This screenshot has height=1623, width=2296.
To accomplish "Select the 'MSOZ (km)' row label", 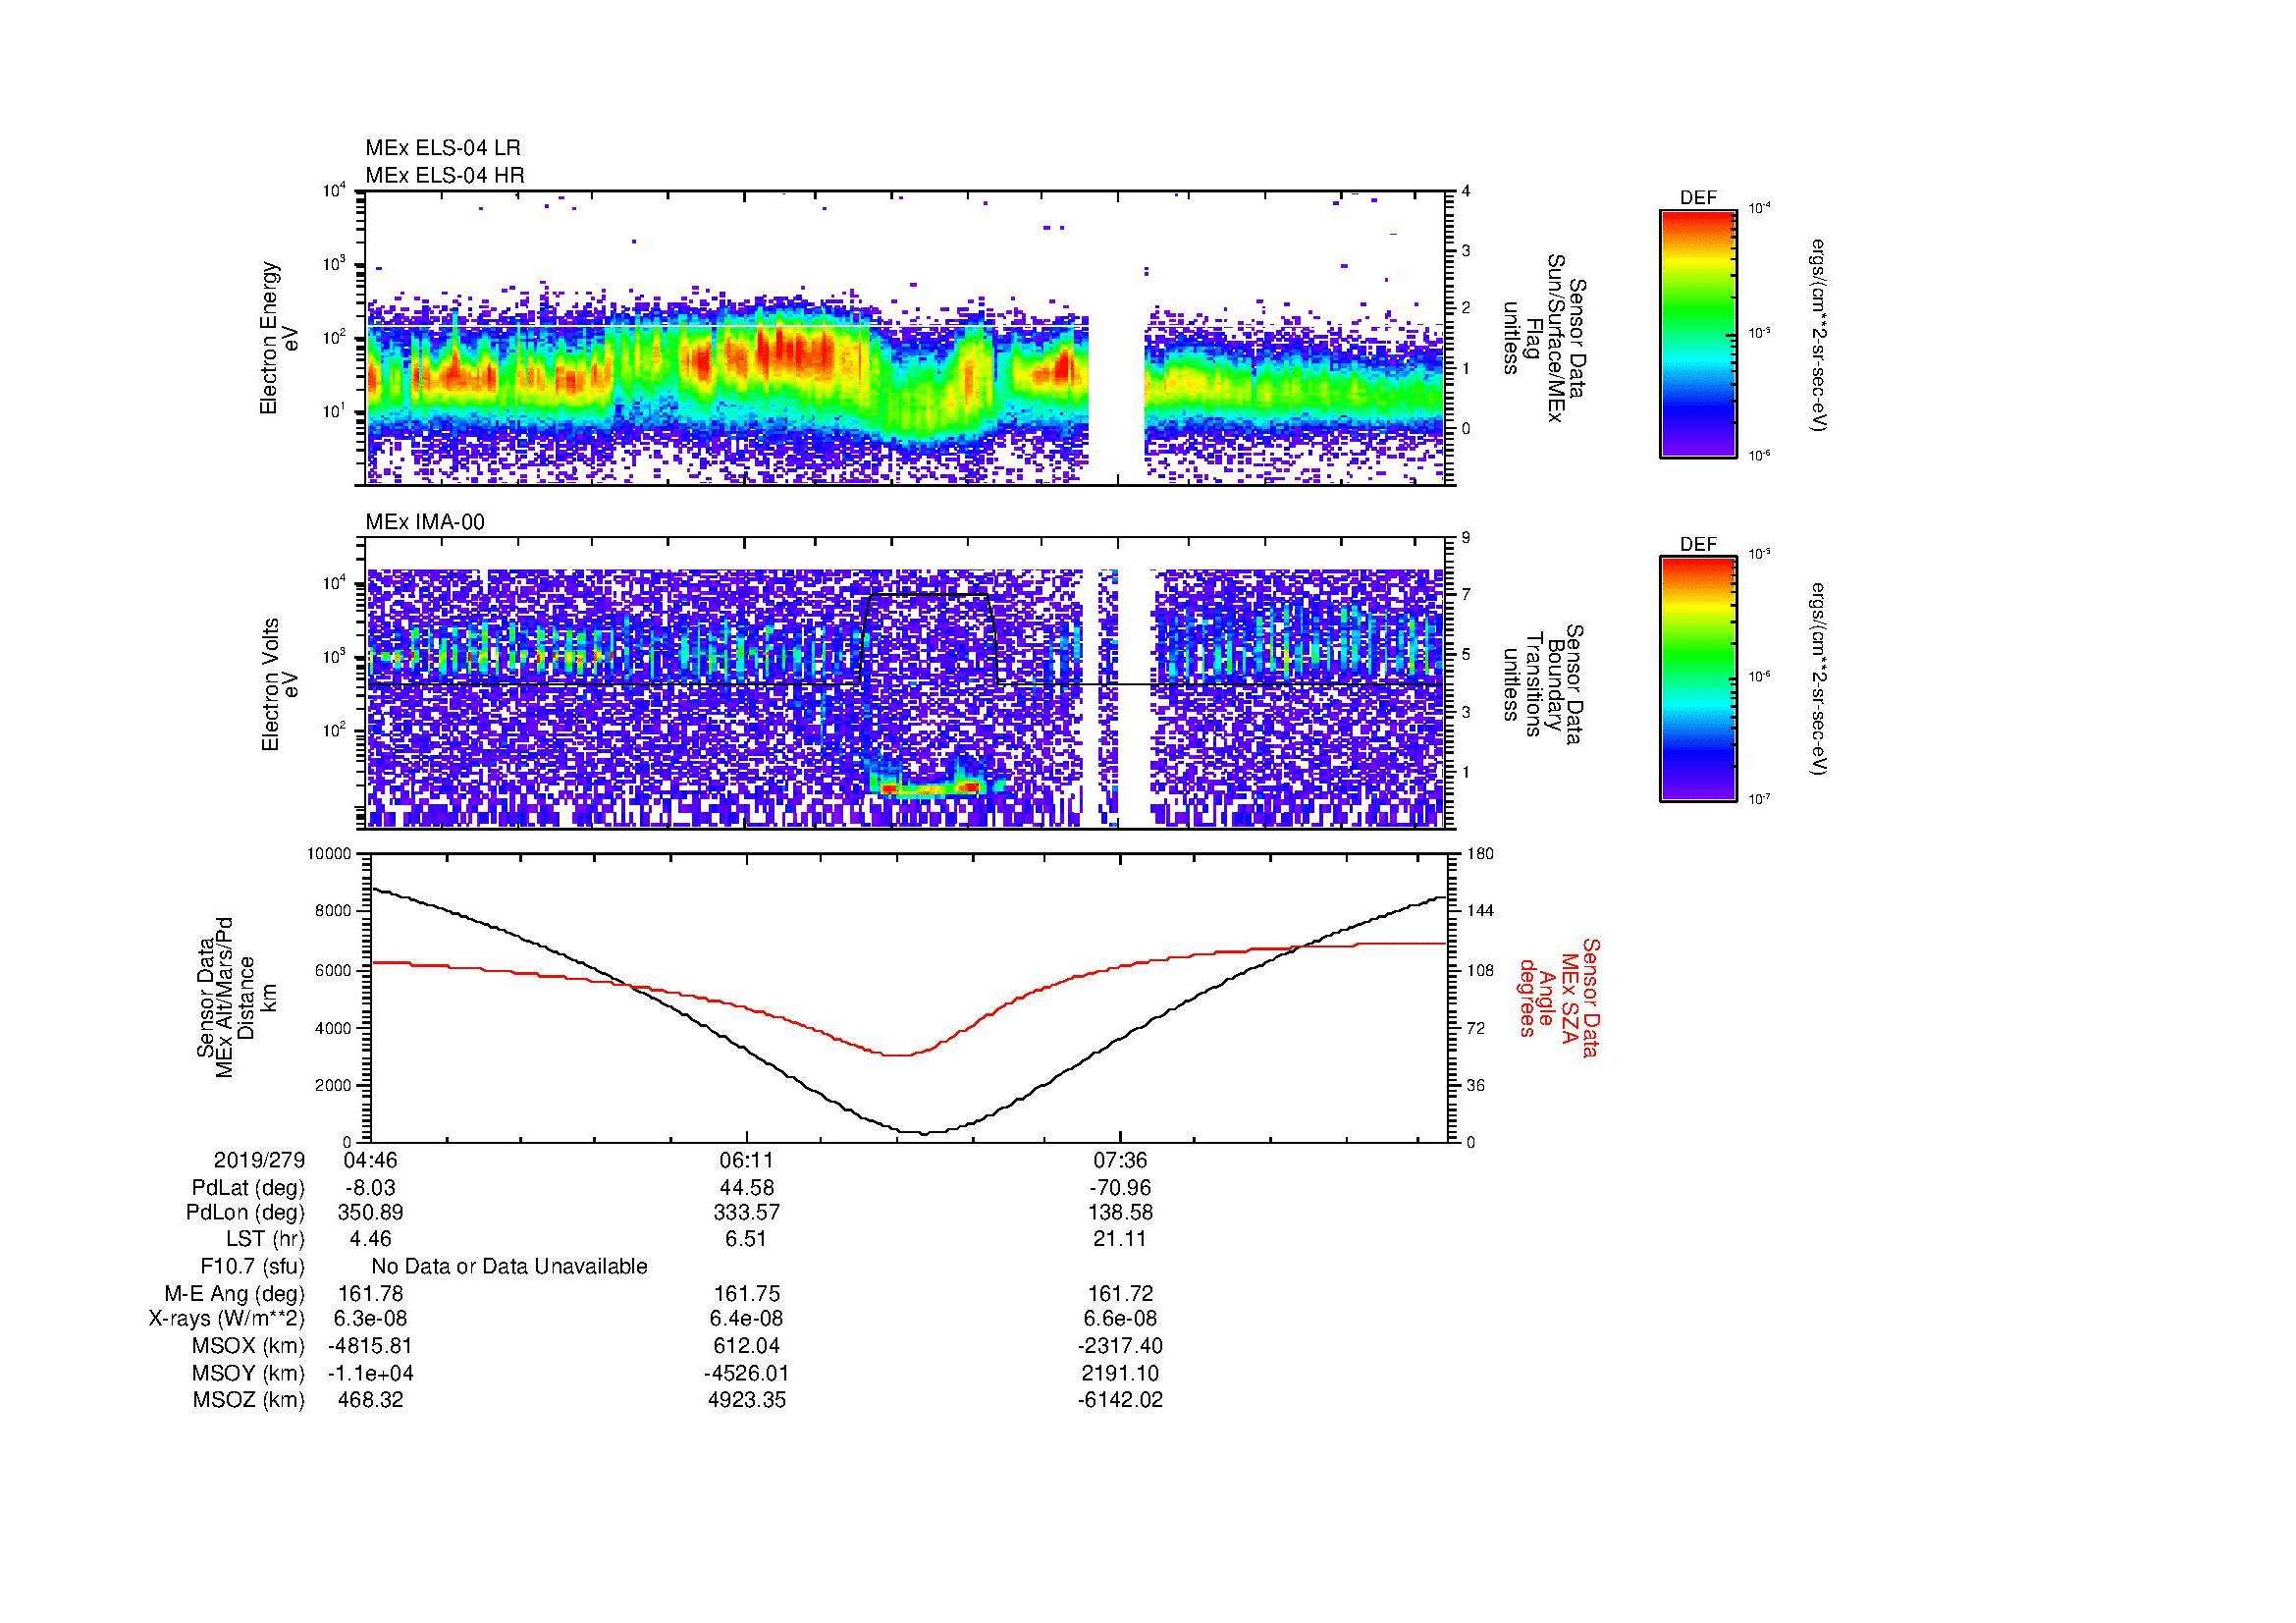I will pyautogui.click(x=248, y=1401).
